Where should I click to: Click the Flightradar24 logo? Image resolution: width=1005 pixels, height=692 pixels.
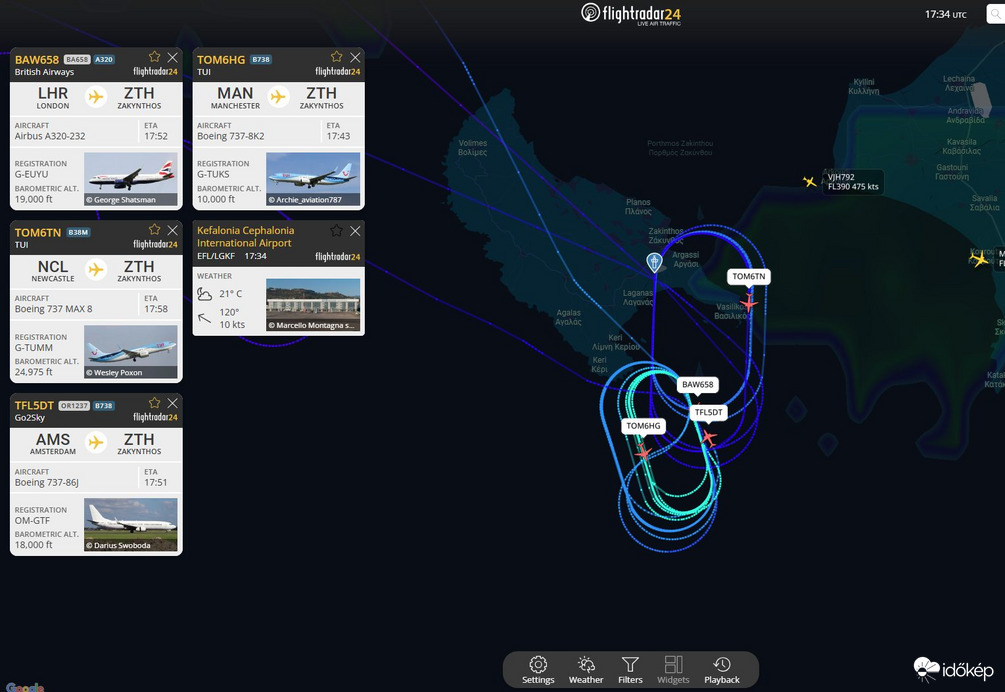click(632, 13)
